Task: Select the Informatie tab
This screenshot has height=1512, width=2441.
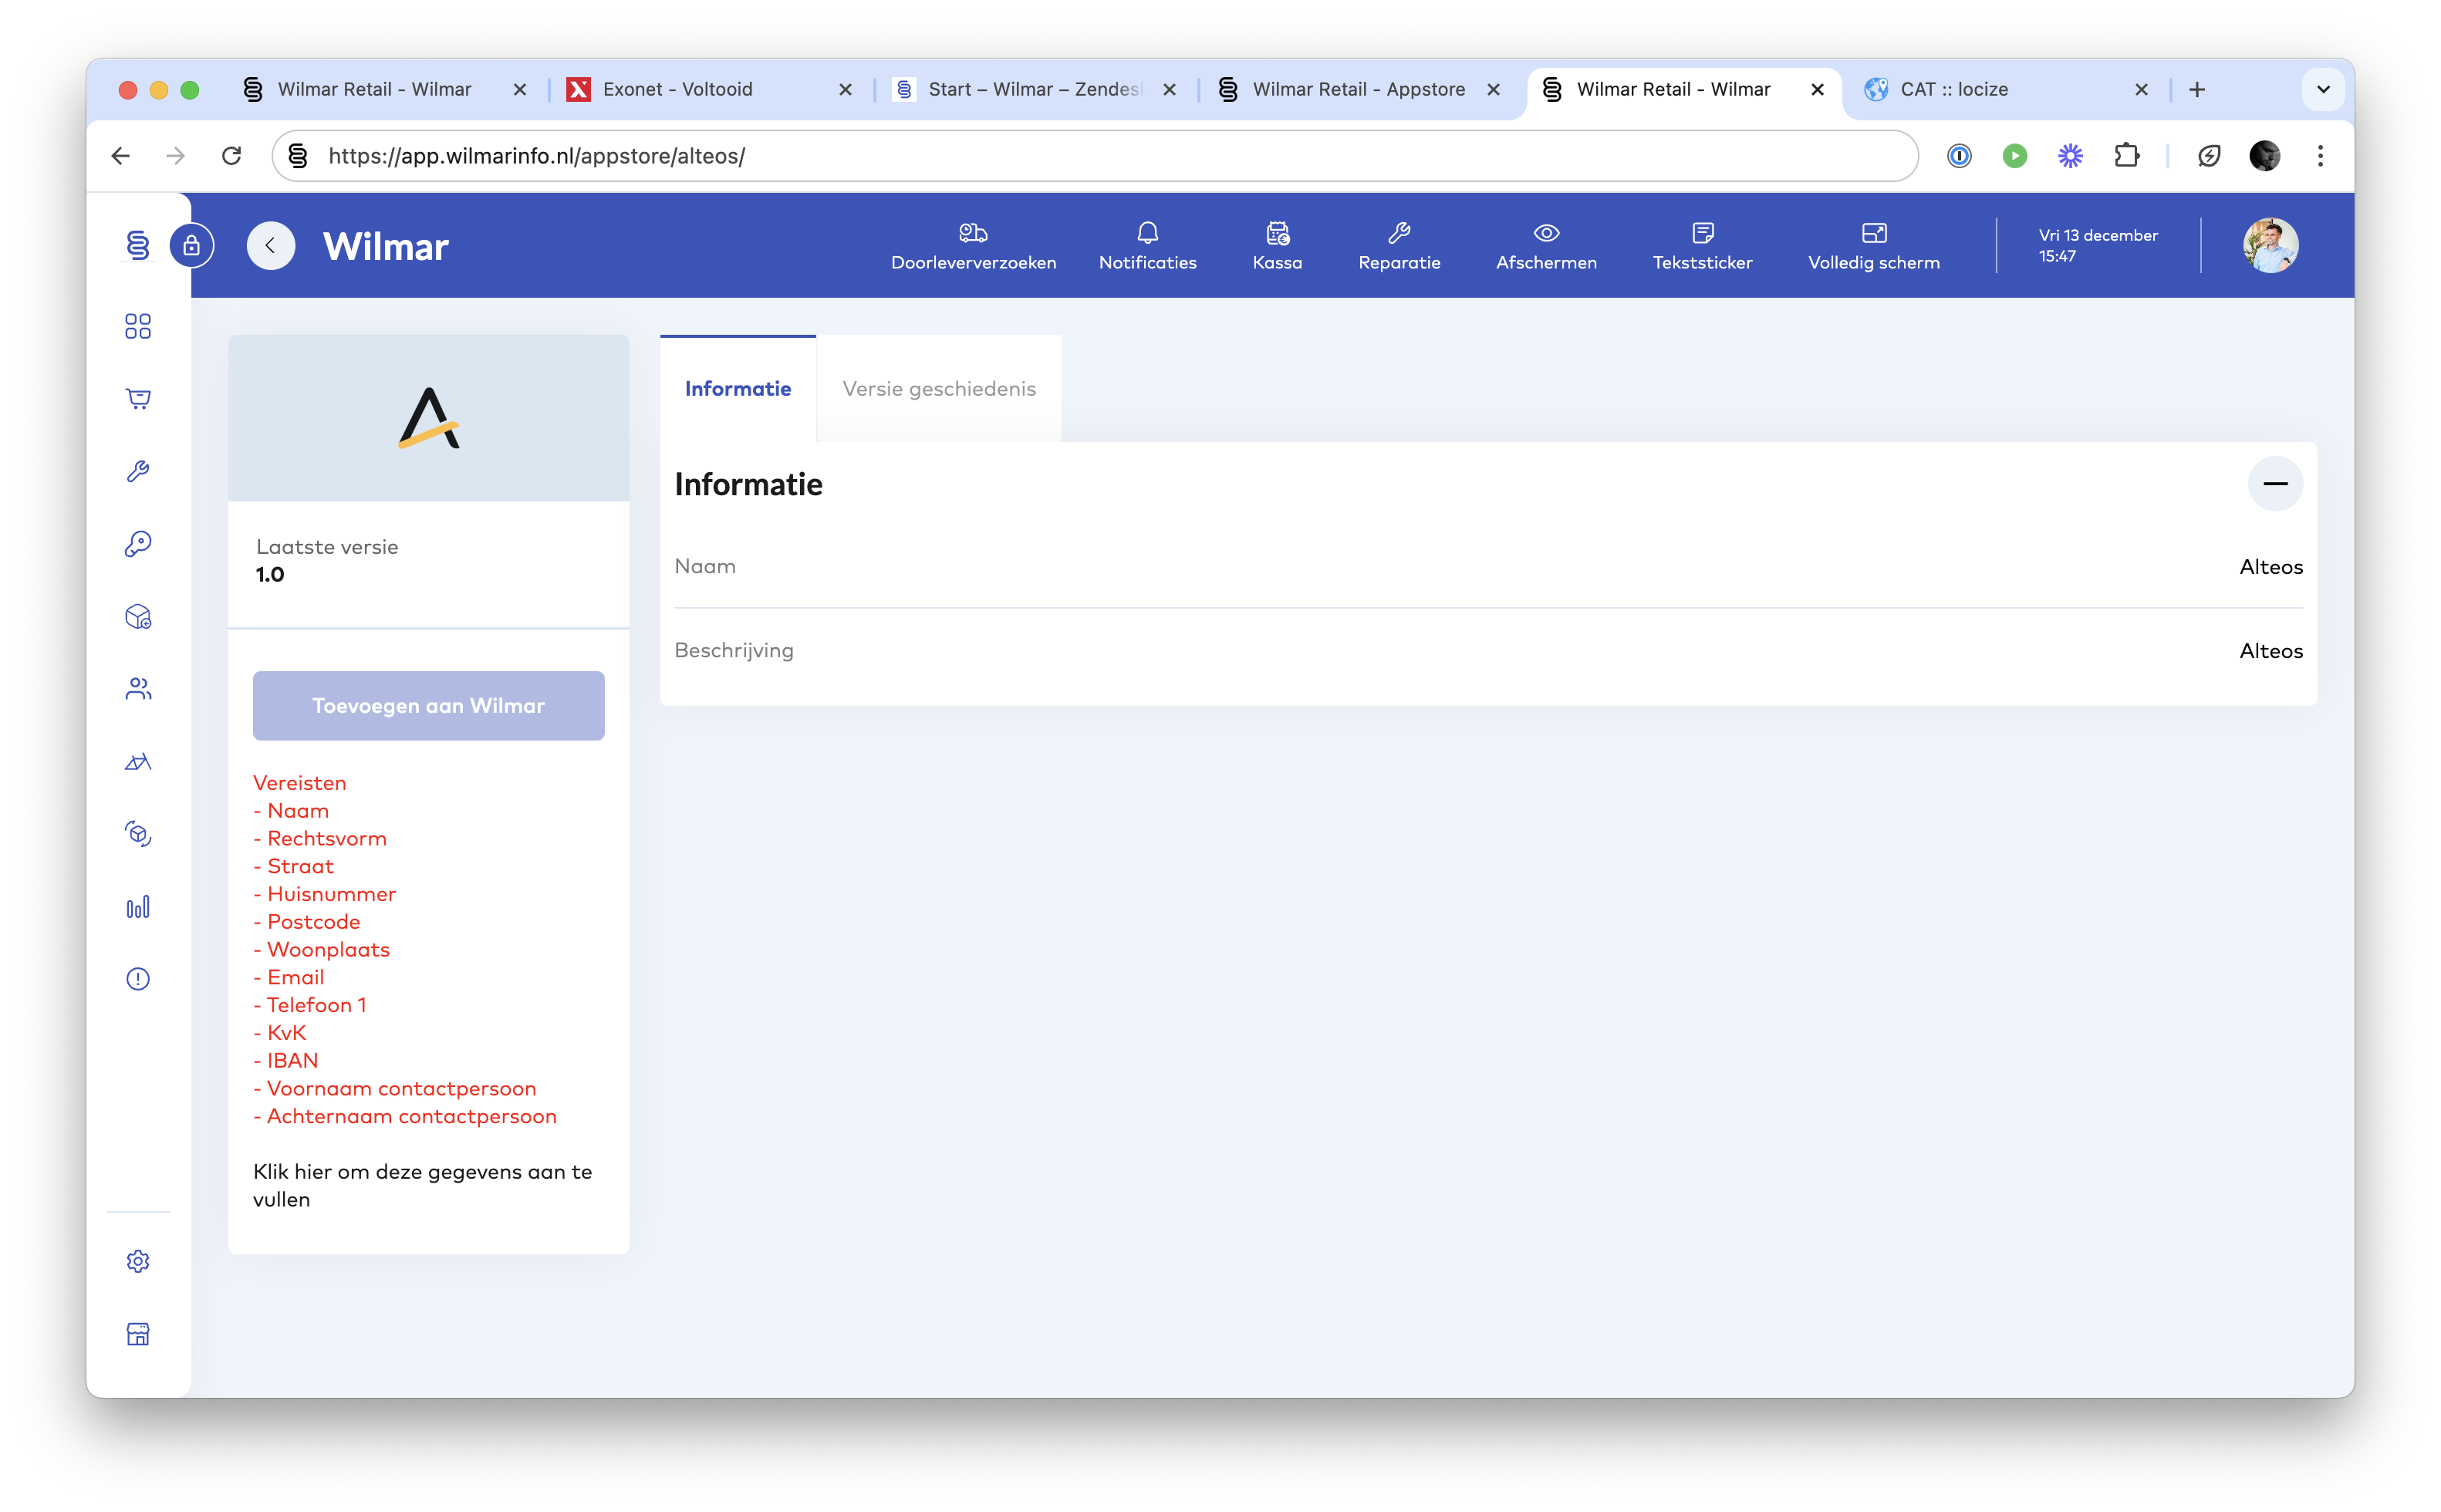Action: point(737,389)
